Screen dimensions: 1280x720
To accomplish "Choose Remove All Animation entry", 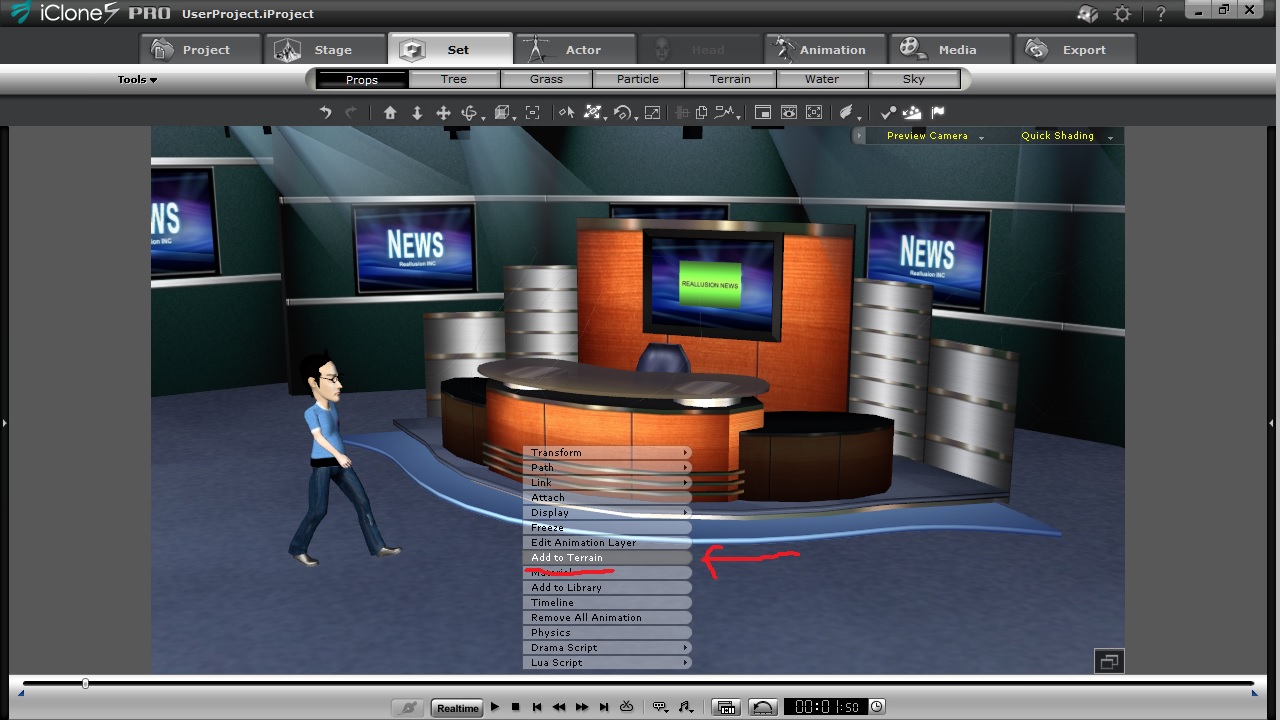I will pyautogui.click(x=607, y=618).
